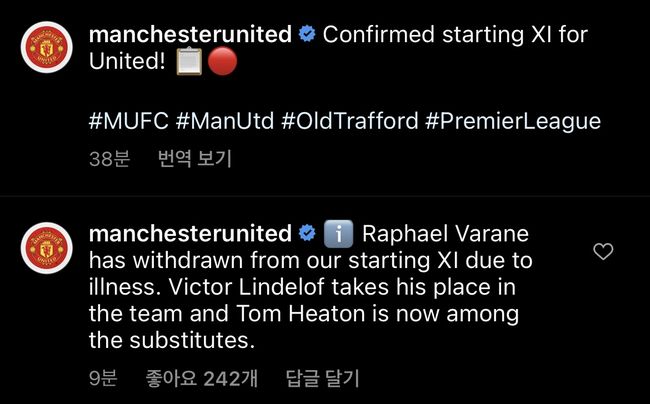650x404 pixels.
Task: Open the #PremierLeague hashtag
Action: [513, 122]
